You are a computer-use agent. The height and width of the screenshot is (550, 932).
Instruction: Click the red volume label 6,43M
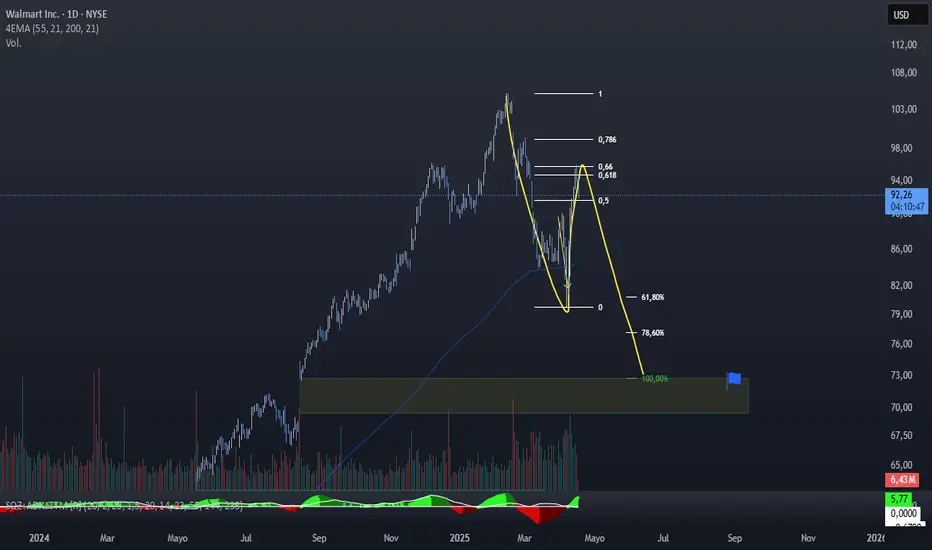pyautogui.click(x=902, y=479)
